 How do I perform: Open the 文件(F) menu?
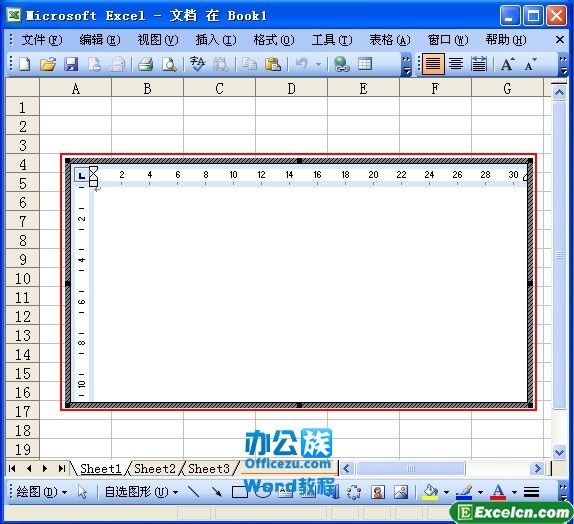(42, 40)
